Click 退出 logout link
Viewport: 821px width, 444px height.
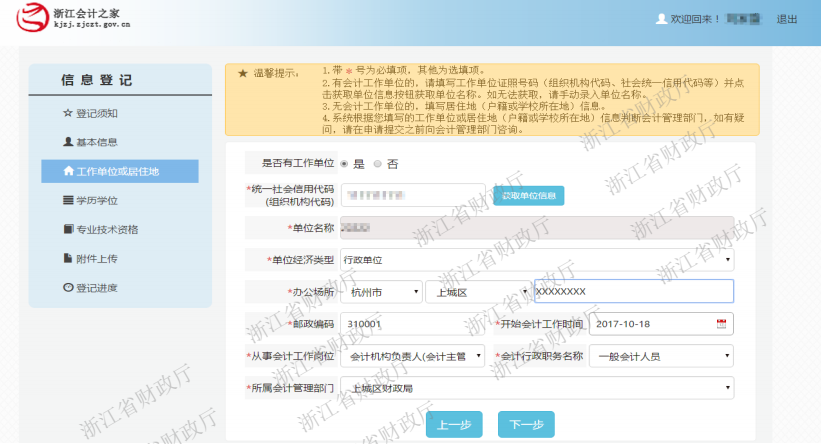point(787,19)
